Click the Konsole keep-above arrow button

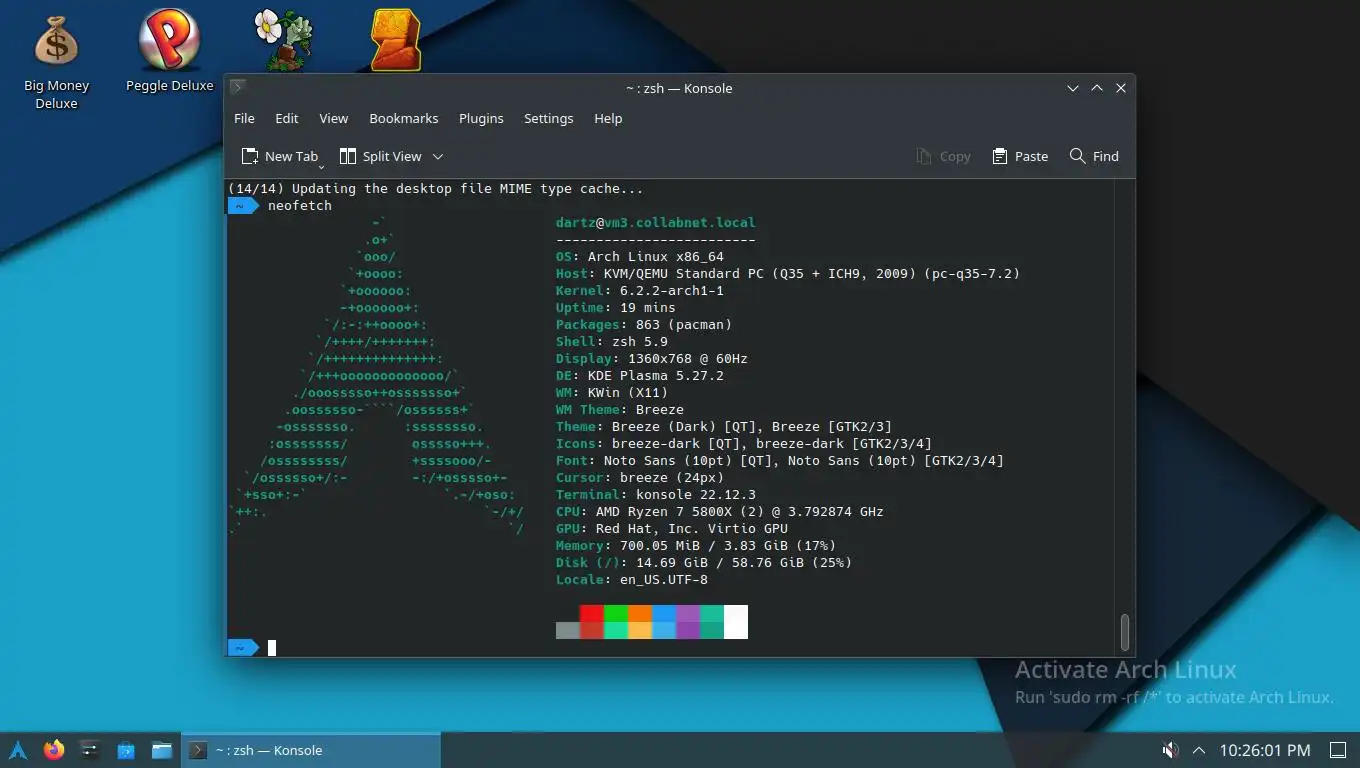[x=1097, y=88]
